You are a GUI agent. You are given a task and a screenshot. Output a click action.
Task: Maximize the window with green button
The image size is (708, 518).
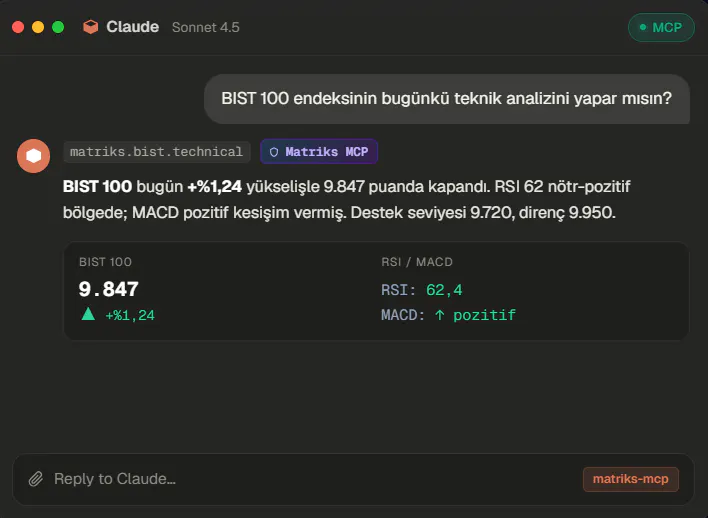point(58,27)
